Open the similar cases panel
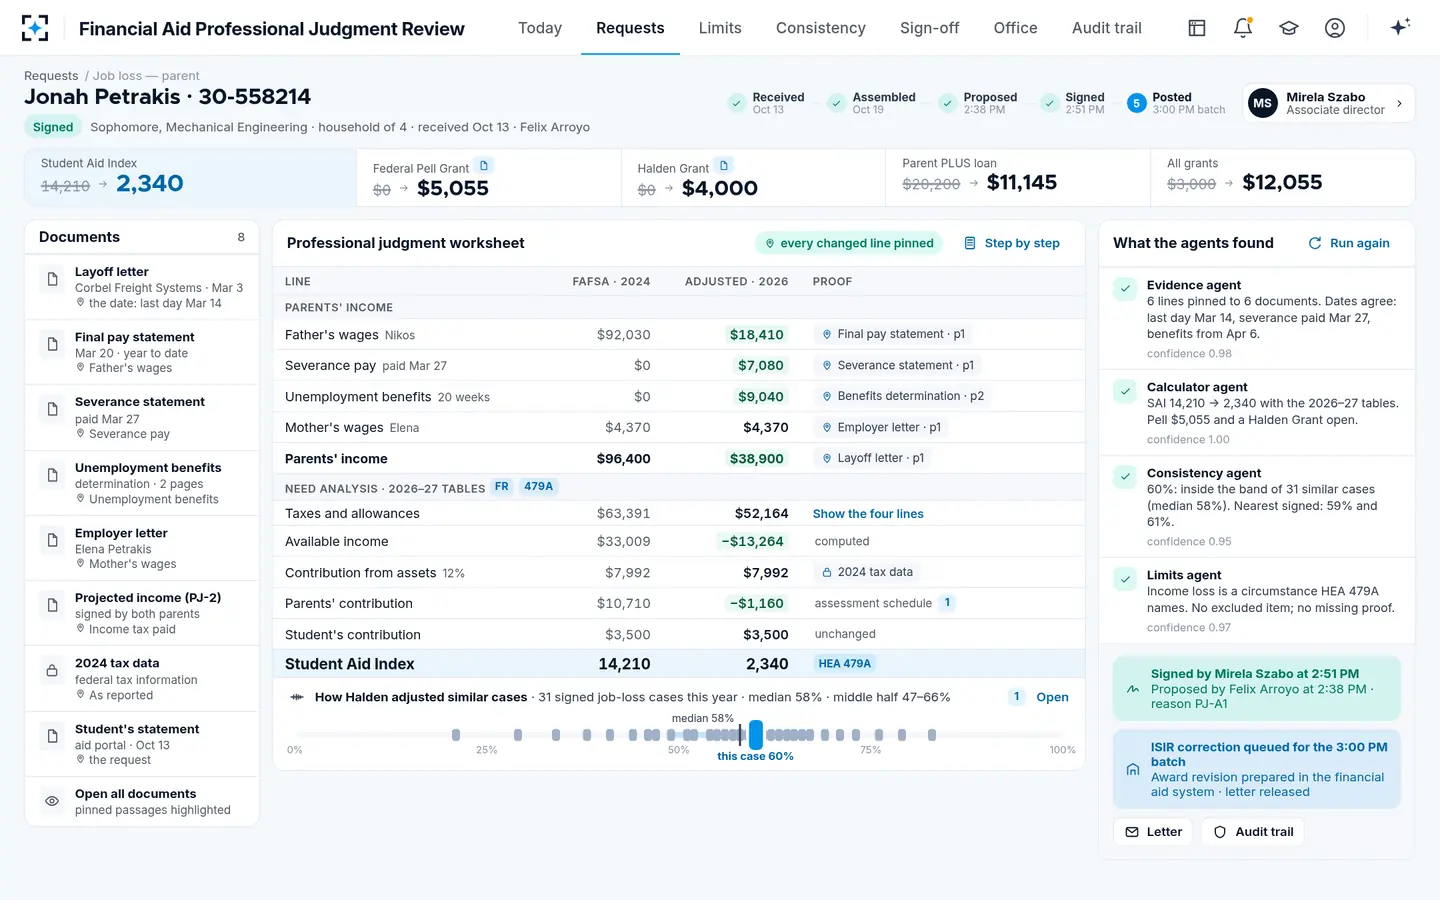The height and width of the screenshot is (900, 1440). pos(1052,697)
